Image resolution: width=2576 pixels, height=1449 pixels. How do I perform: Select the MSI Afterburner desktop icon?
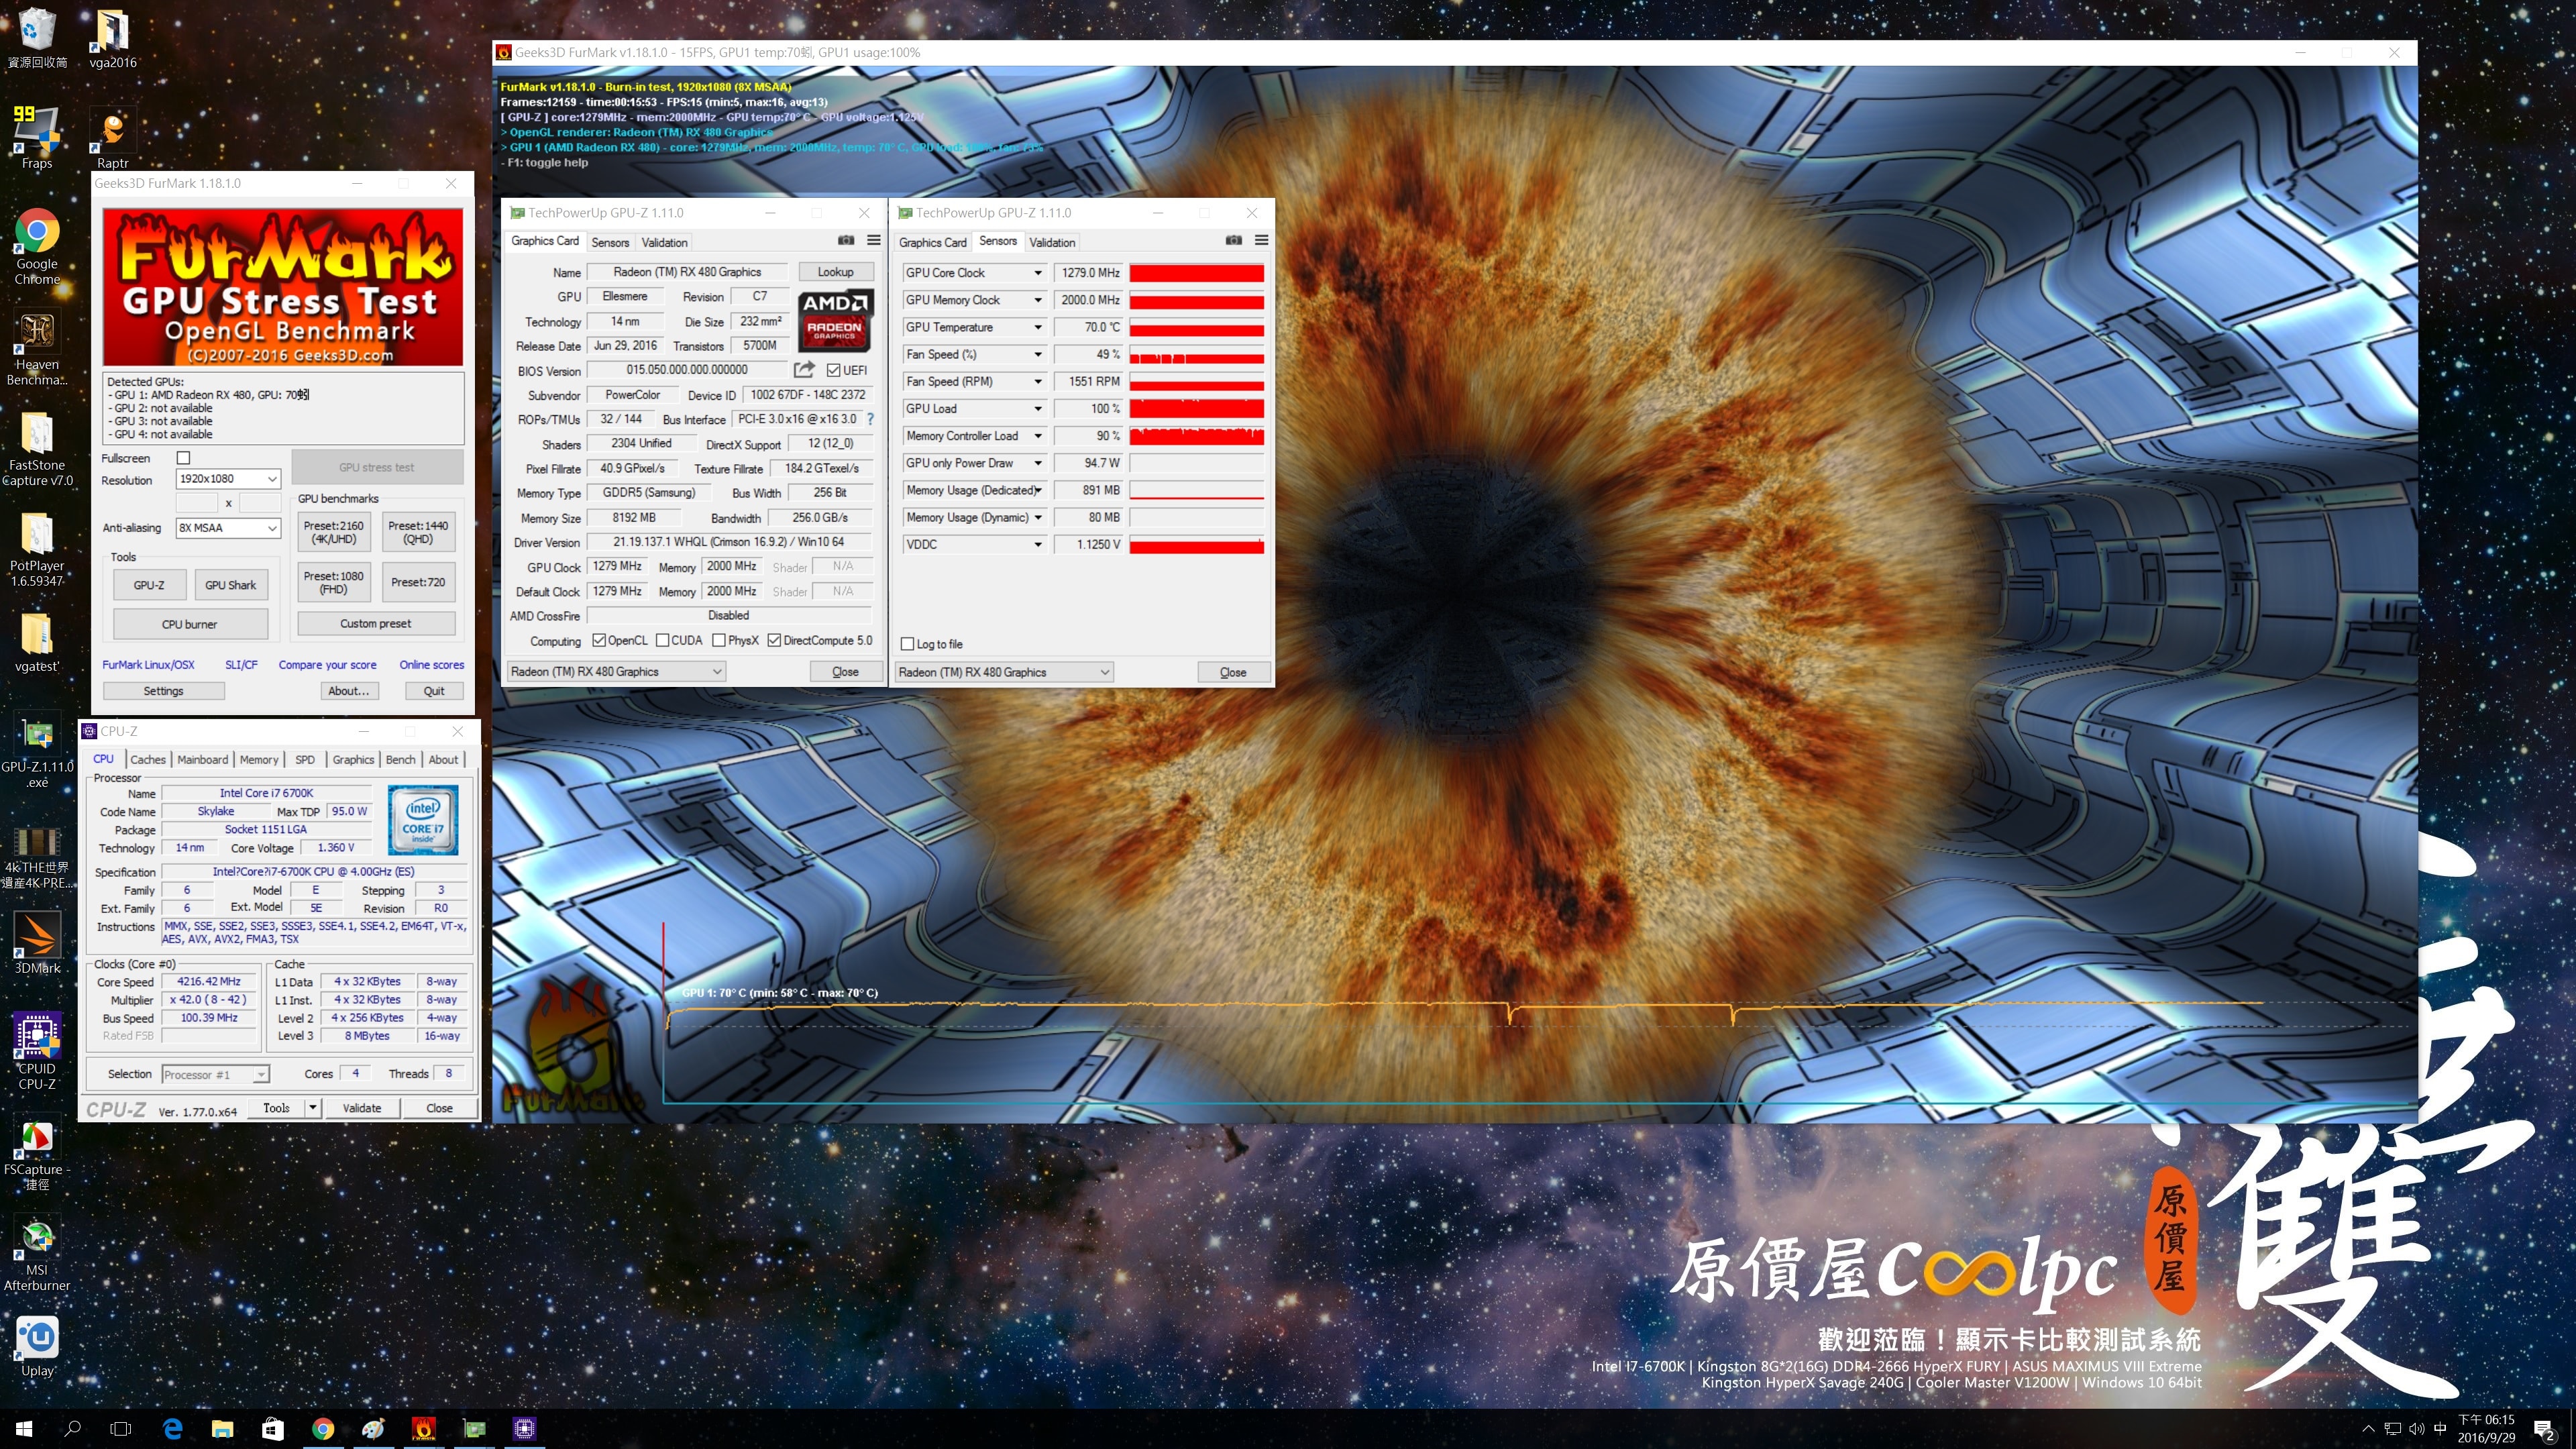click(37, 1254)
